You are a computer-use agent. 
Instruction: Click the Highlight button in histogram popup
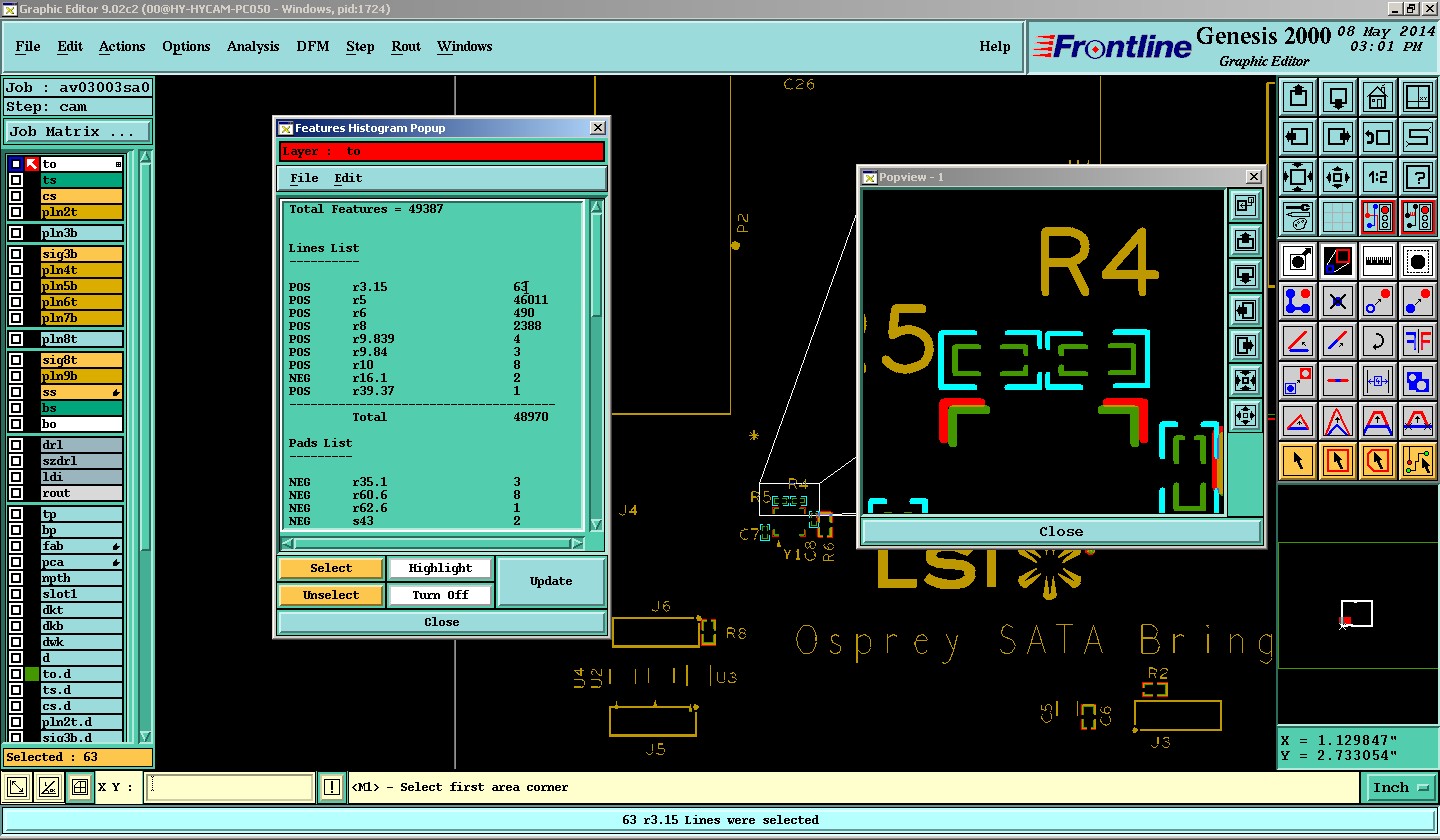[440, 568]
